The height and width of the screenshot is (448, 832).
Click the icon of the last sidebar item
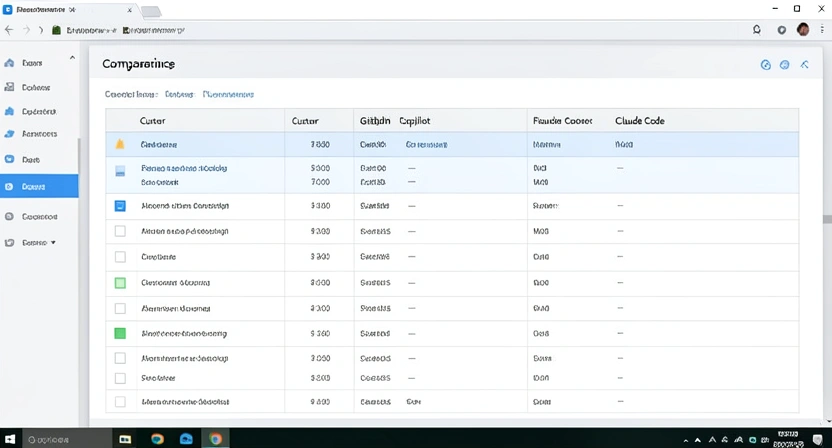[x=9, y=243]
